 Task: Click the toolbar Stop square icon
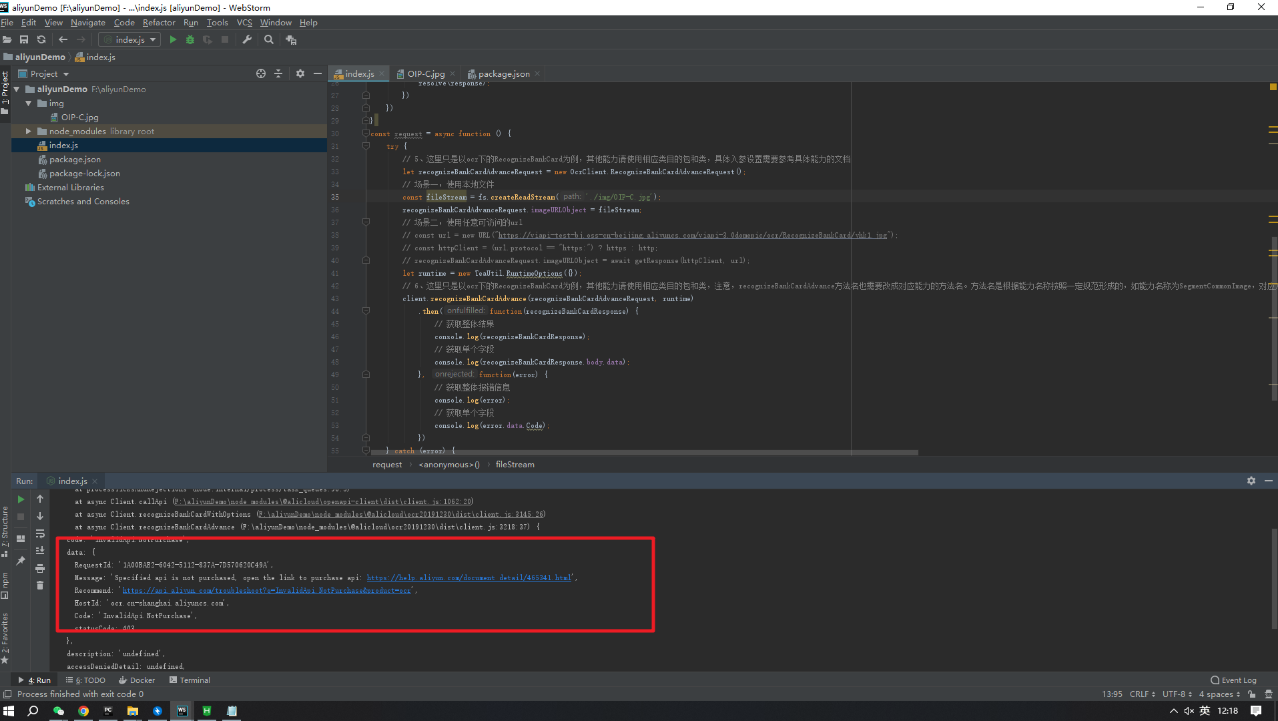pos(224,40)
